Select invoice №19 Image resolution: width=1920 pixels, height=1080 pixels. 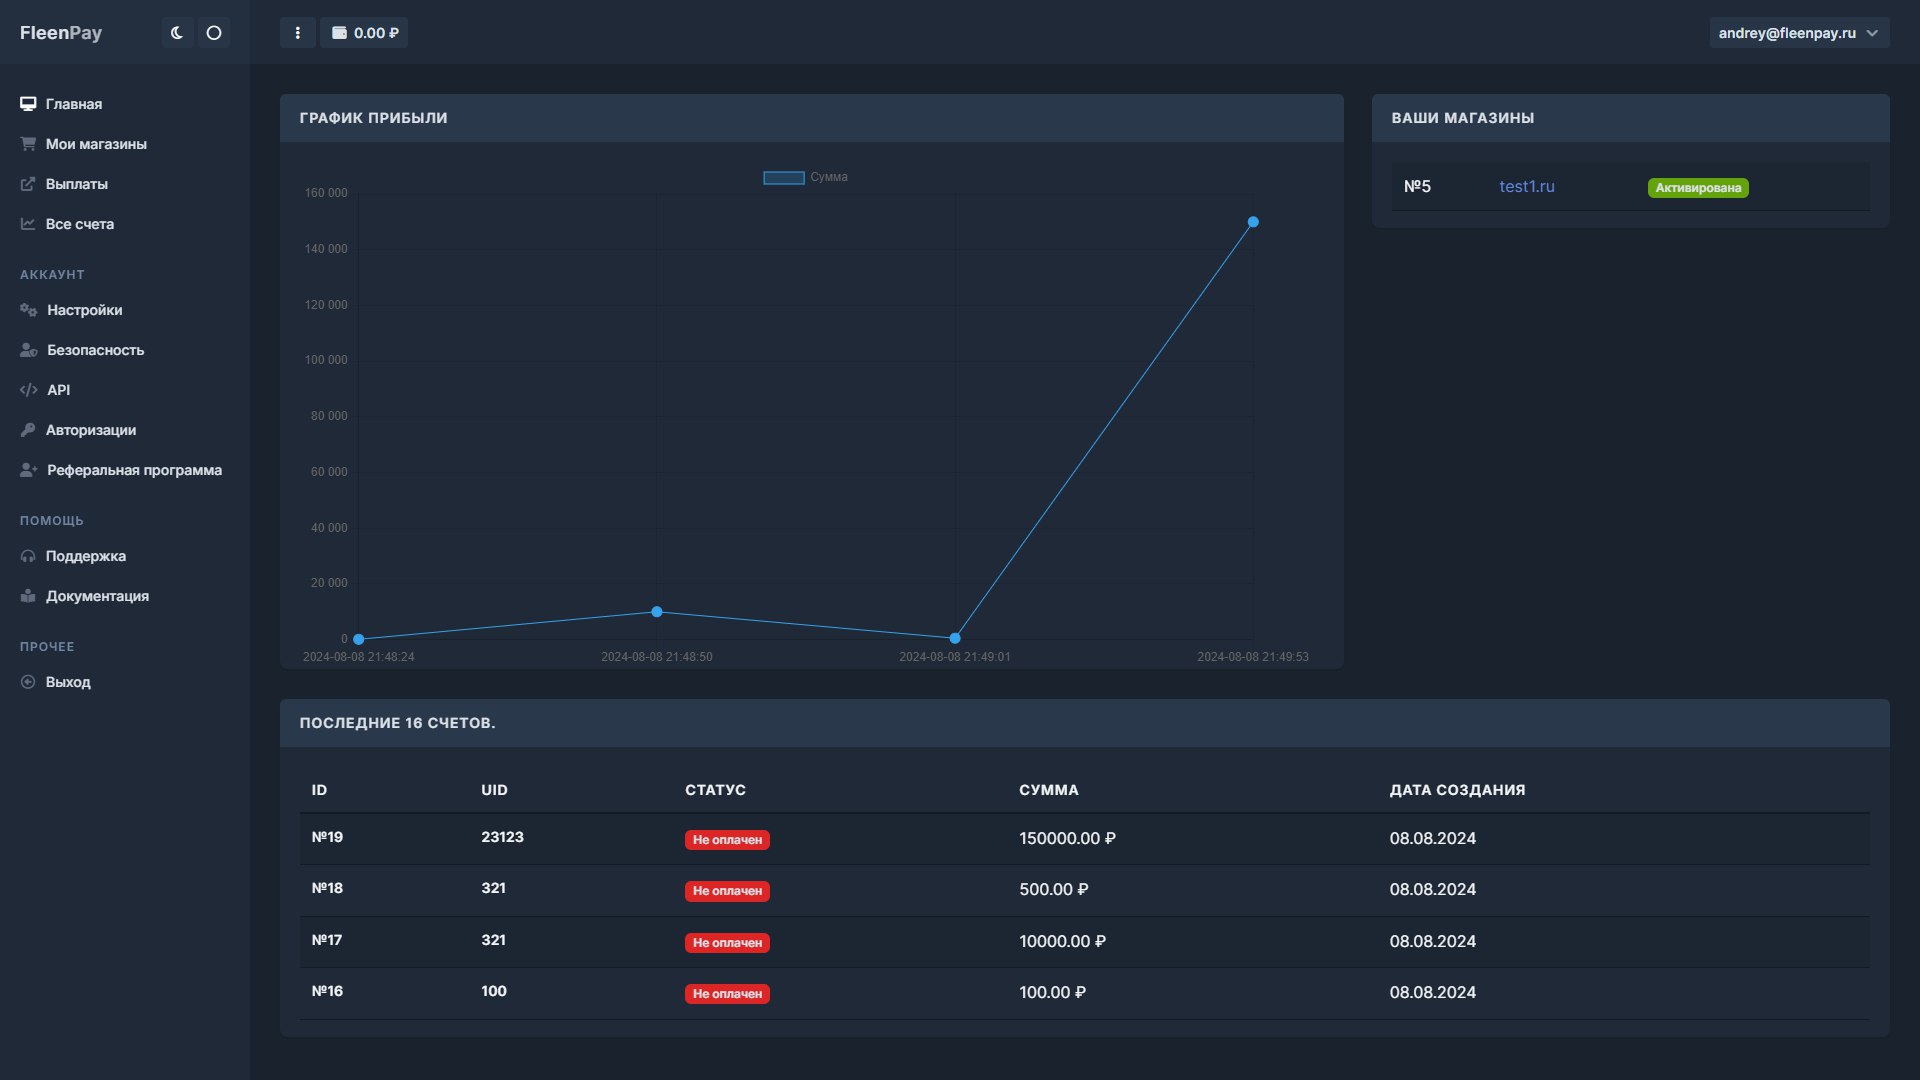point(327,837)
